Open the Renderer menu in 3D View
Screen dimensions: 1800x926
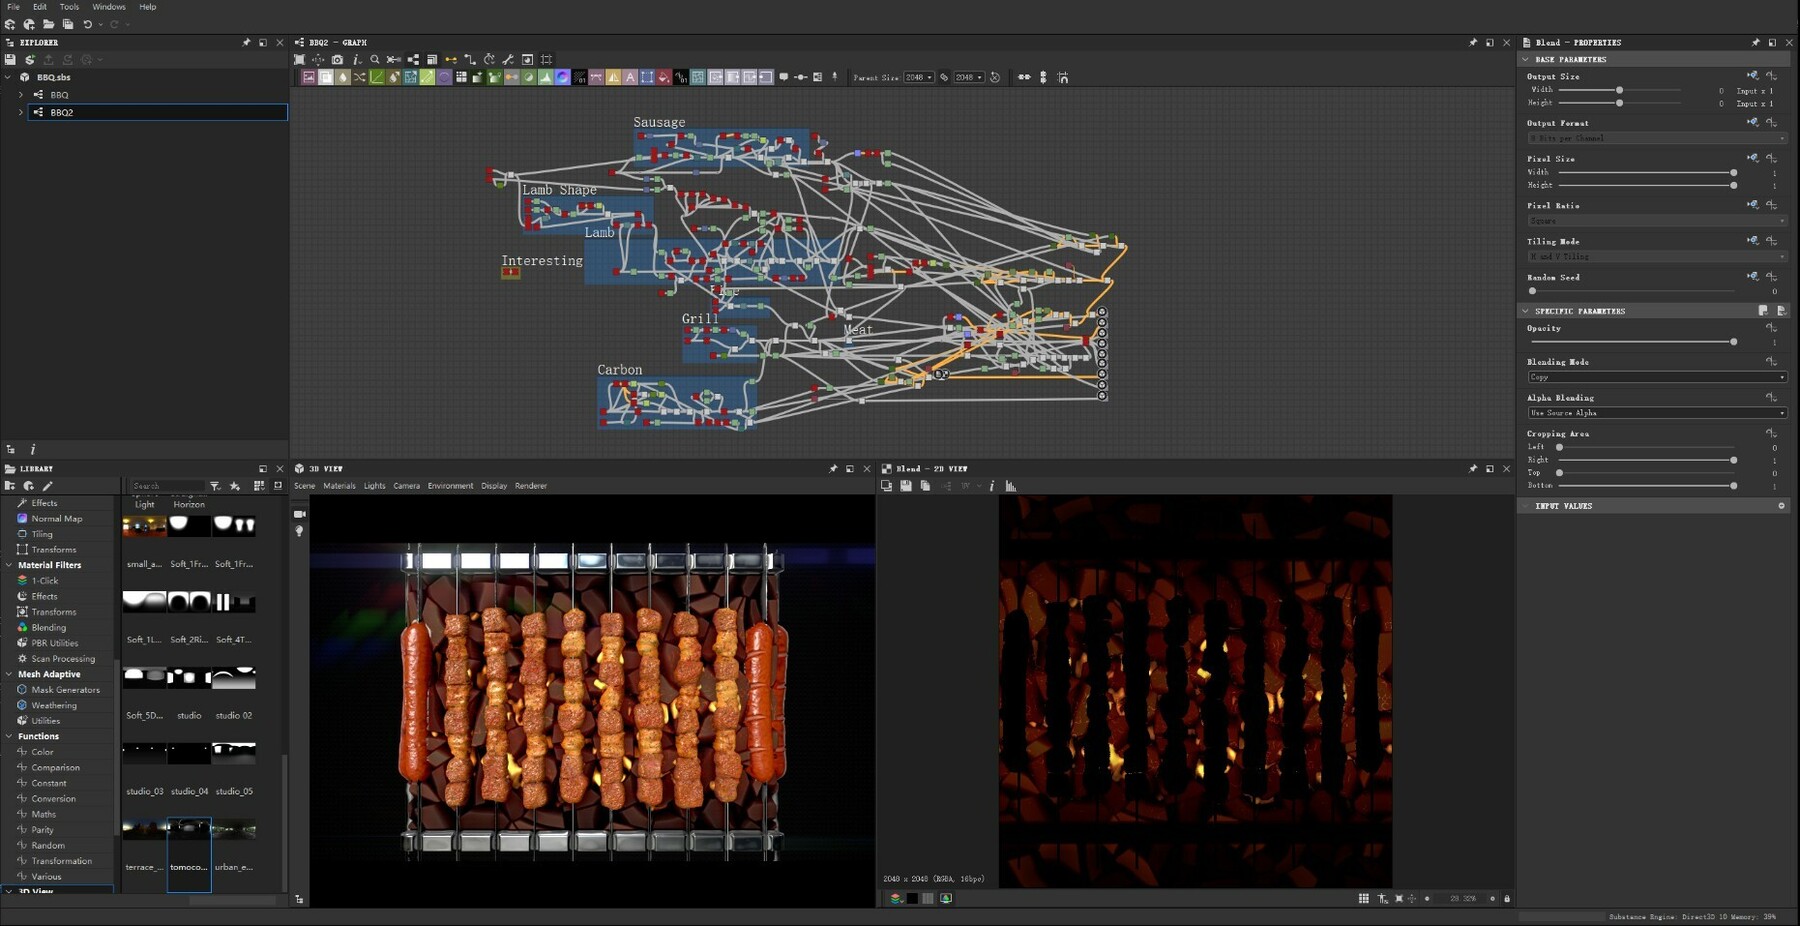[x=531, y=486]
